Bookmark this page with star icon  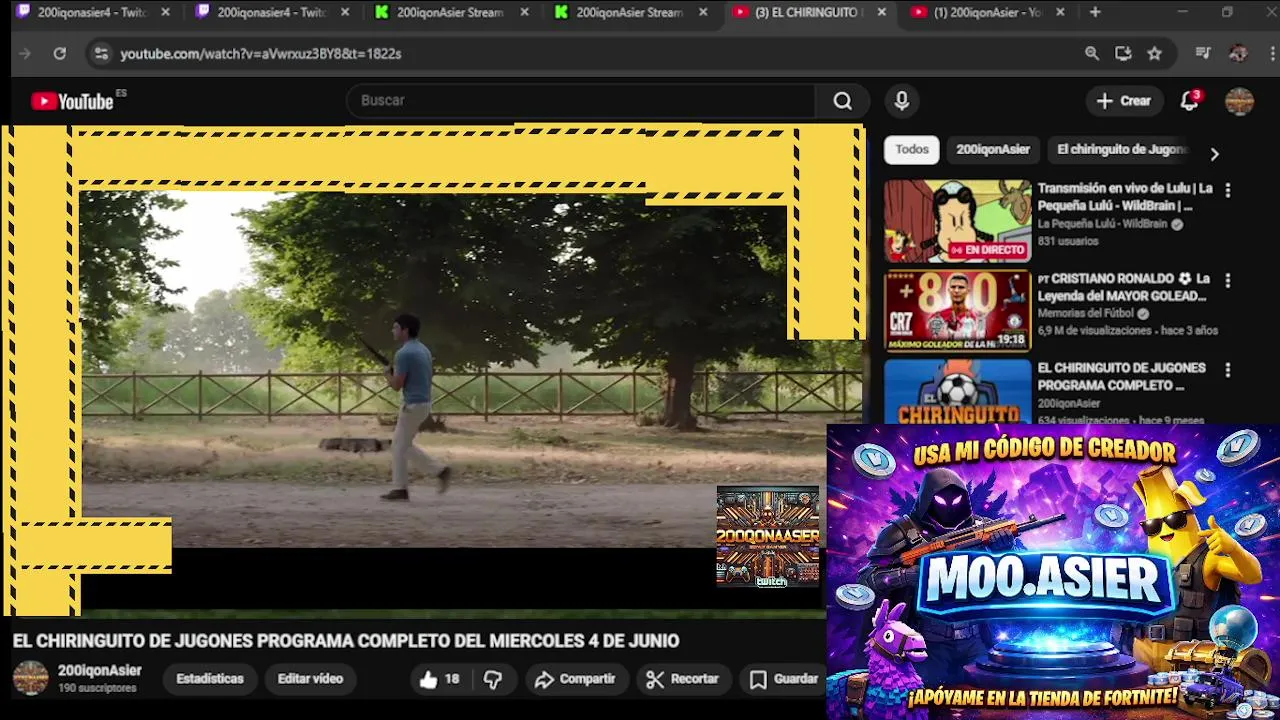click(x=1155, y=54)
